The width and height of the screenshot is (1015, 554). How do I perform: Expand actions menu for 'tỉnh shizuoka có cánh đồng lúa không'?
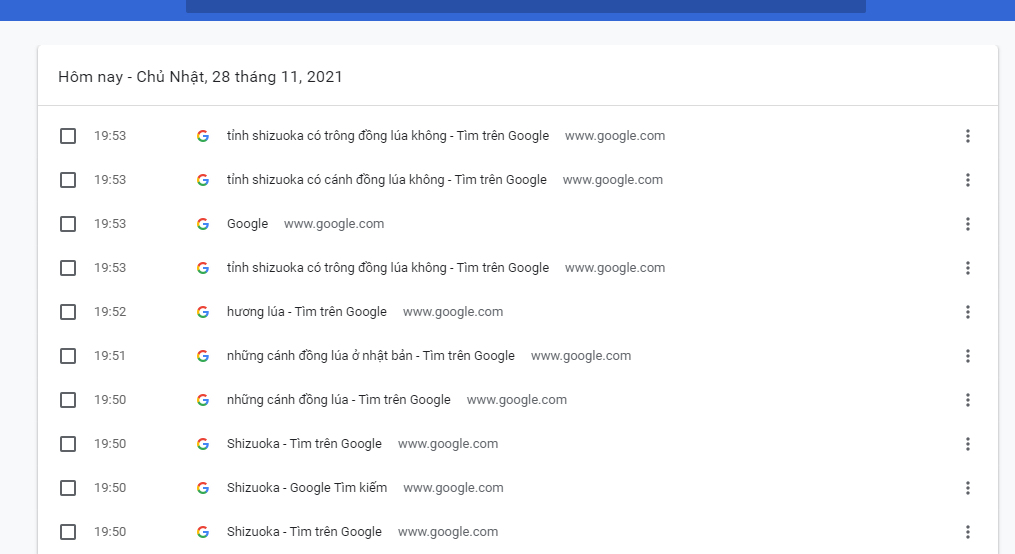click(967, 180)
